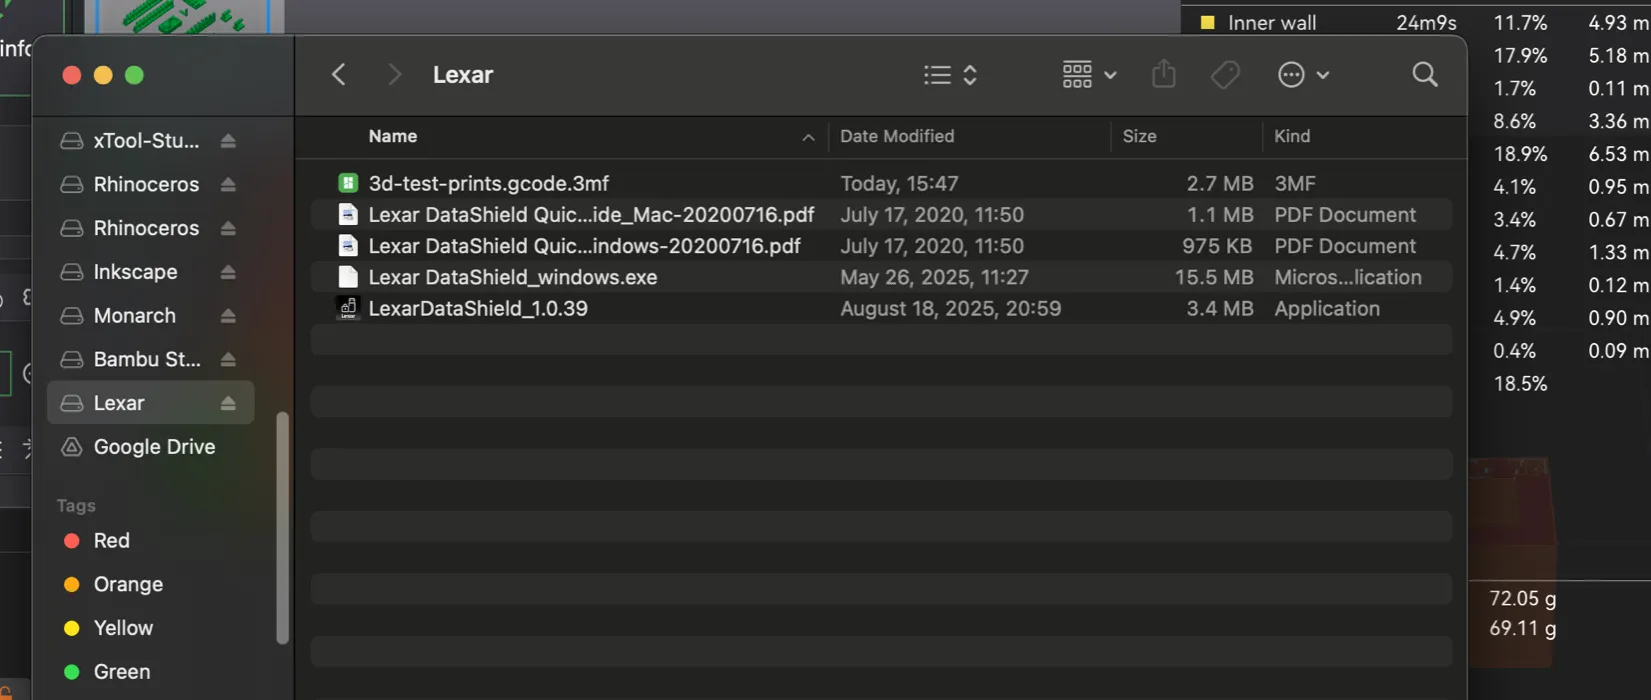Eject the xTool-Stu... volume
The height and width of the screenshot is (700, 1651).
(228, 141)
